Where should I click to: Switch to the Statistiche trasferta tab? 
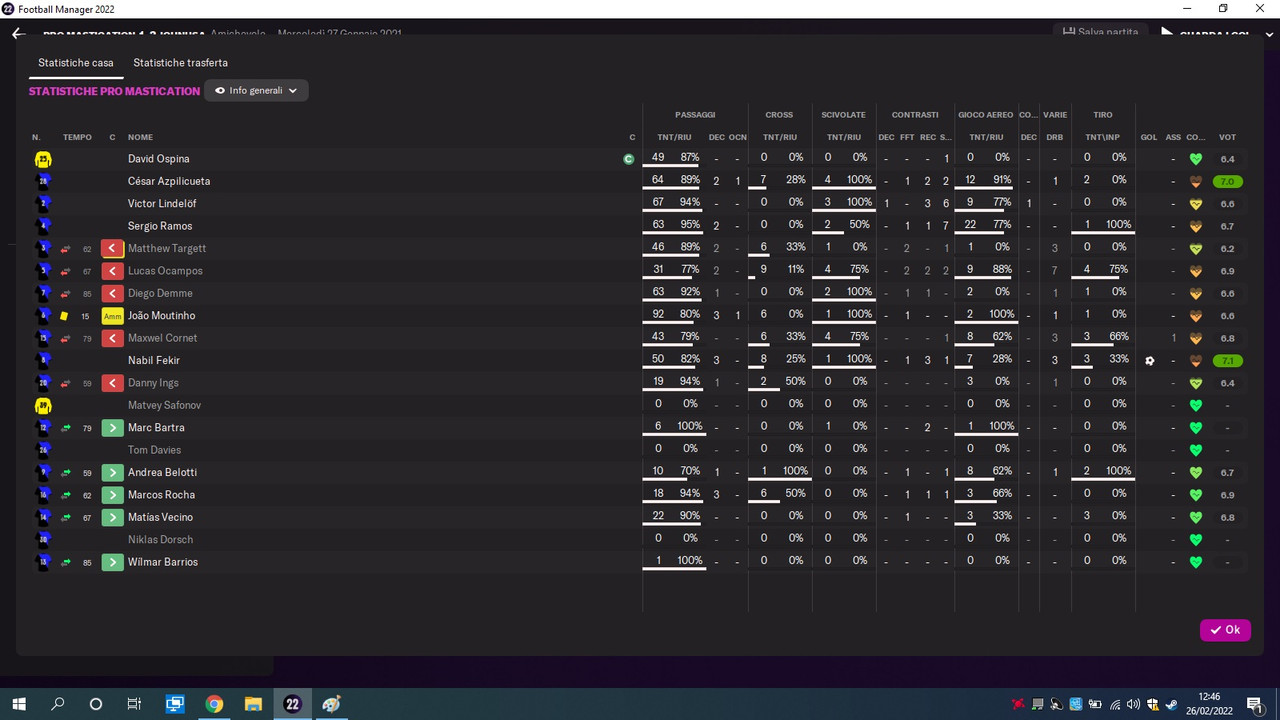pyautogui.click(x=180, y=63)
